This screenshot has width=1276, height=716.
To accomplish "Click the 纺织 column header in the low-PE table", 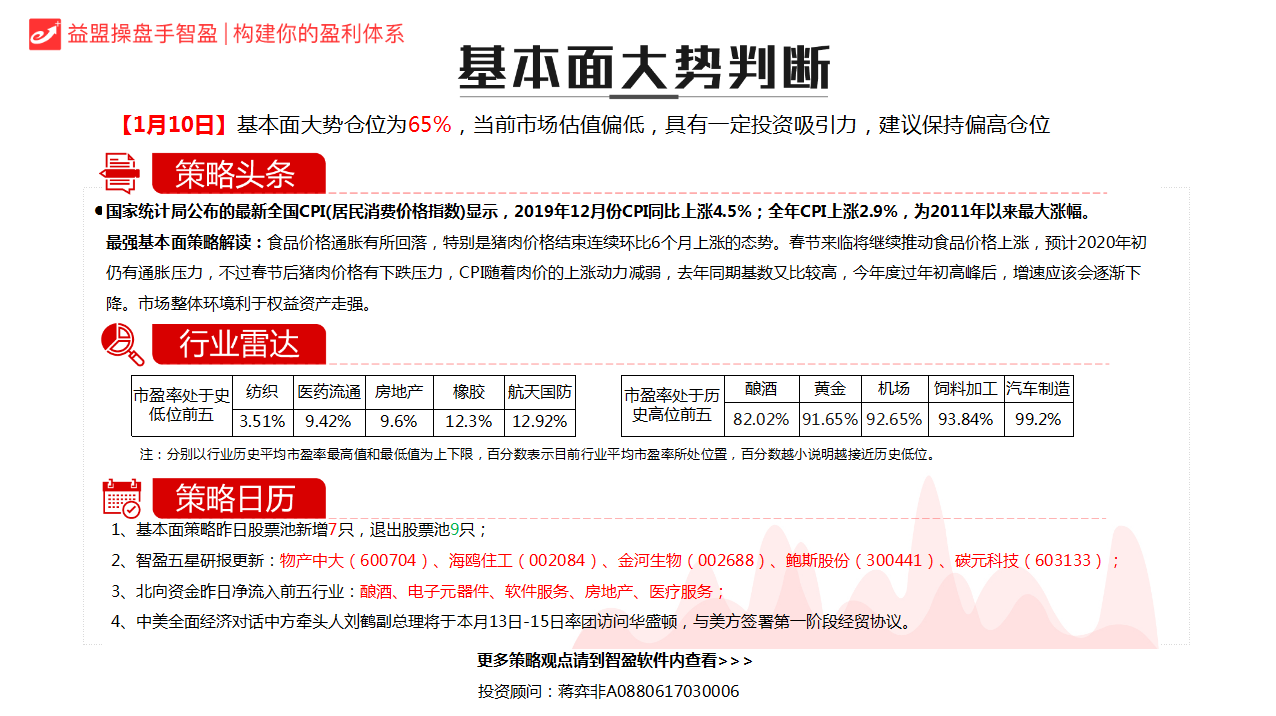I will coord(262,392).
